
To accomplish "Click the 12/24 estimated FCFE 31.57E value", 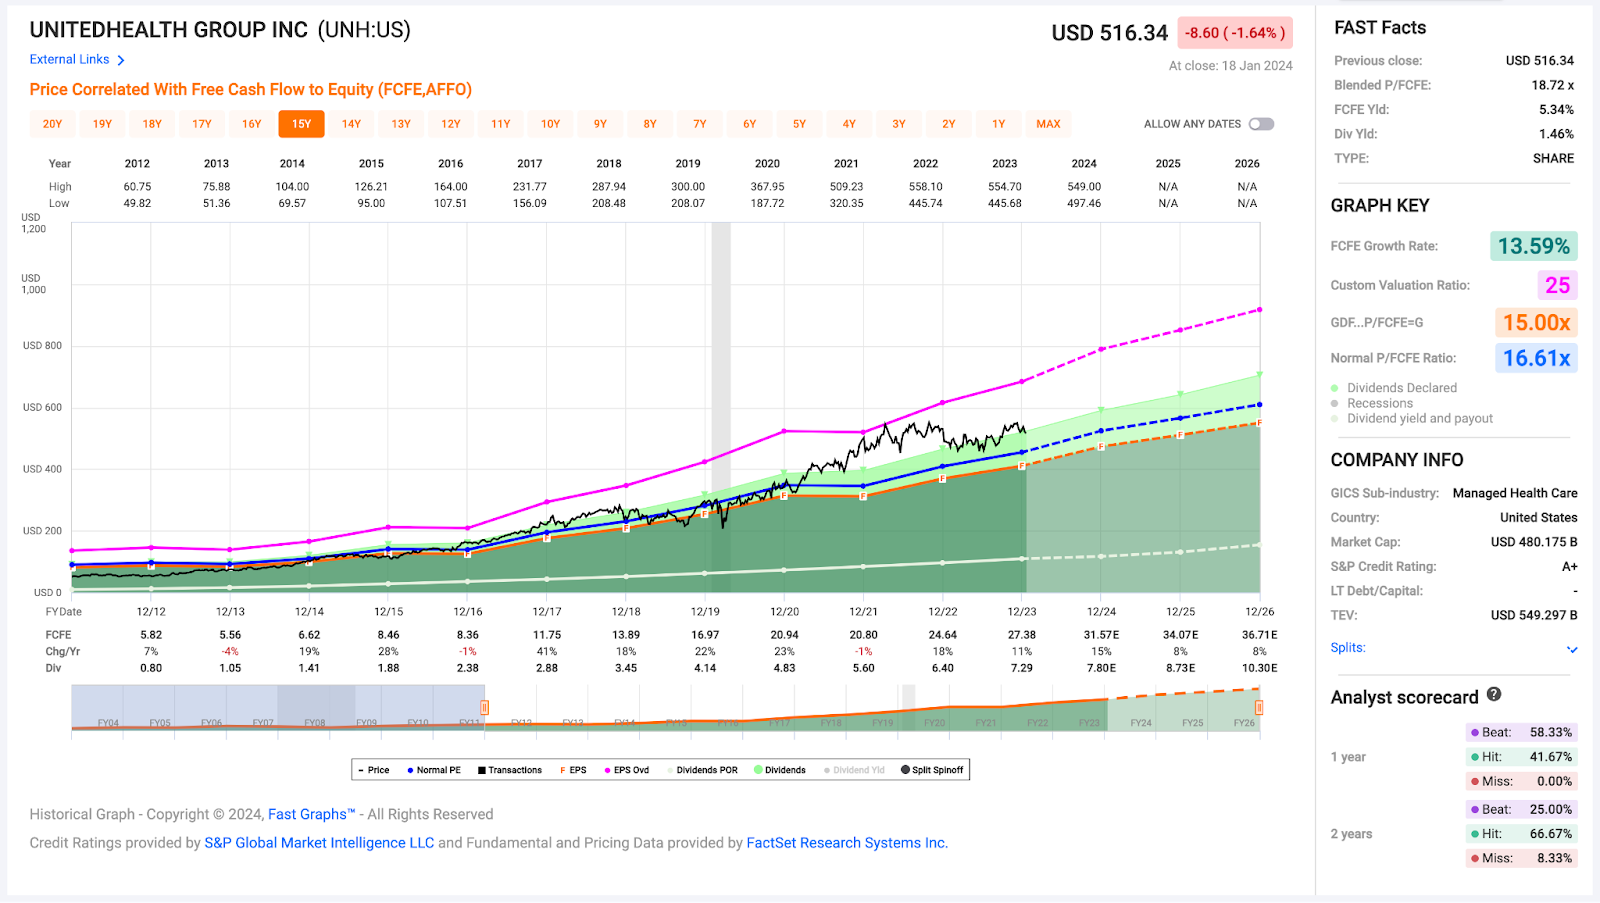I will coord(1101,635).
